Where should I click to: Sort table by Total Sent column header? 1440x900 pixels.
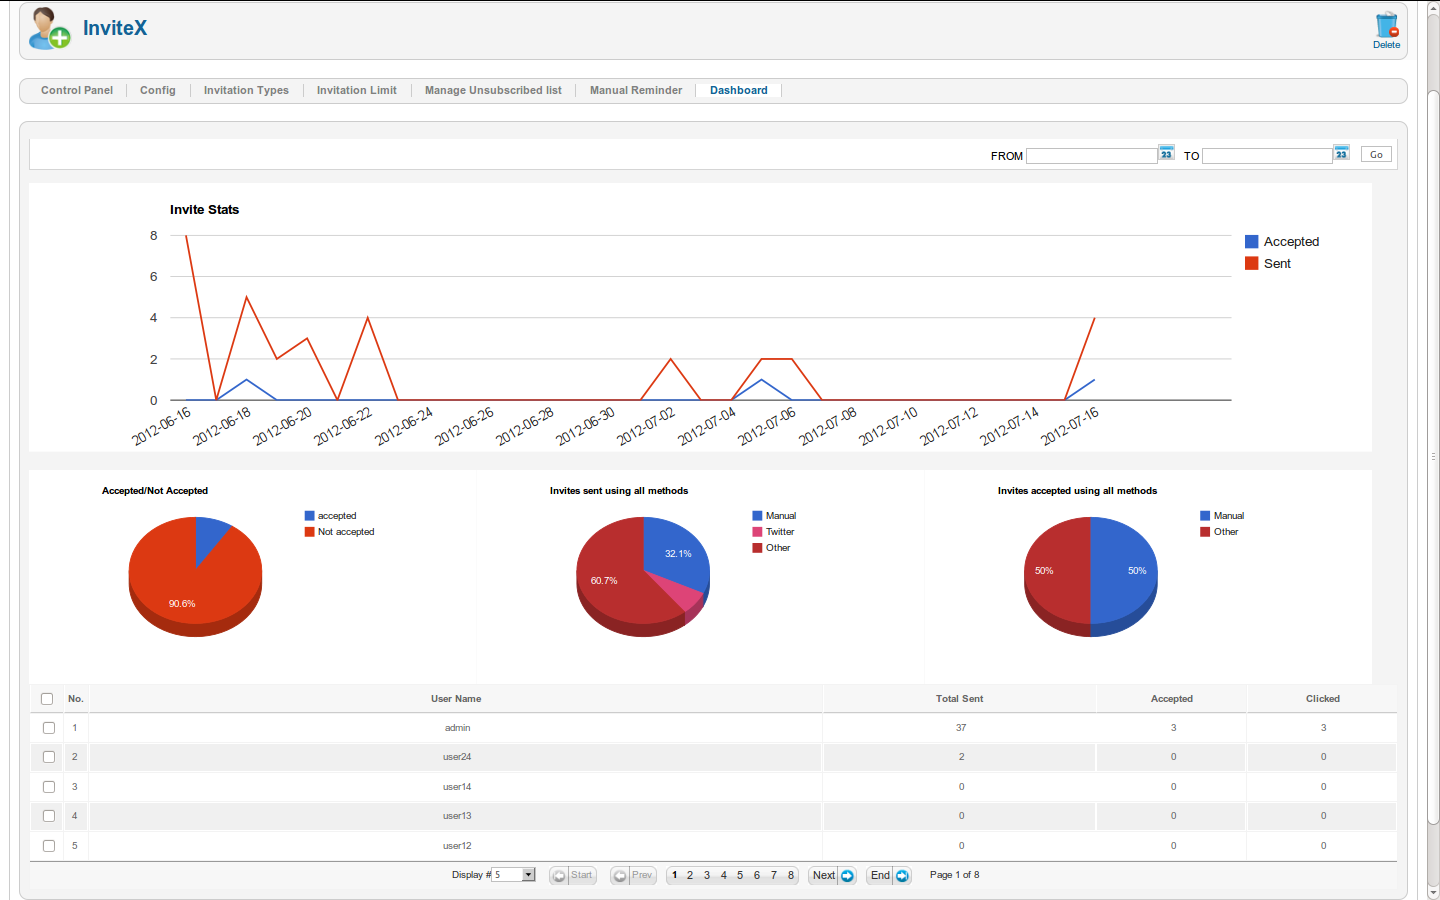959,699
